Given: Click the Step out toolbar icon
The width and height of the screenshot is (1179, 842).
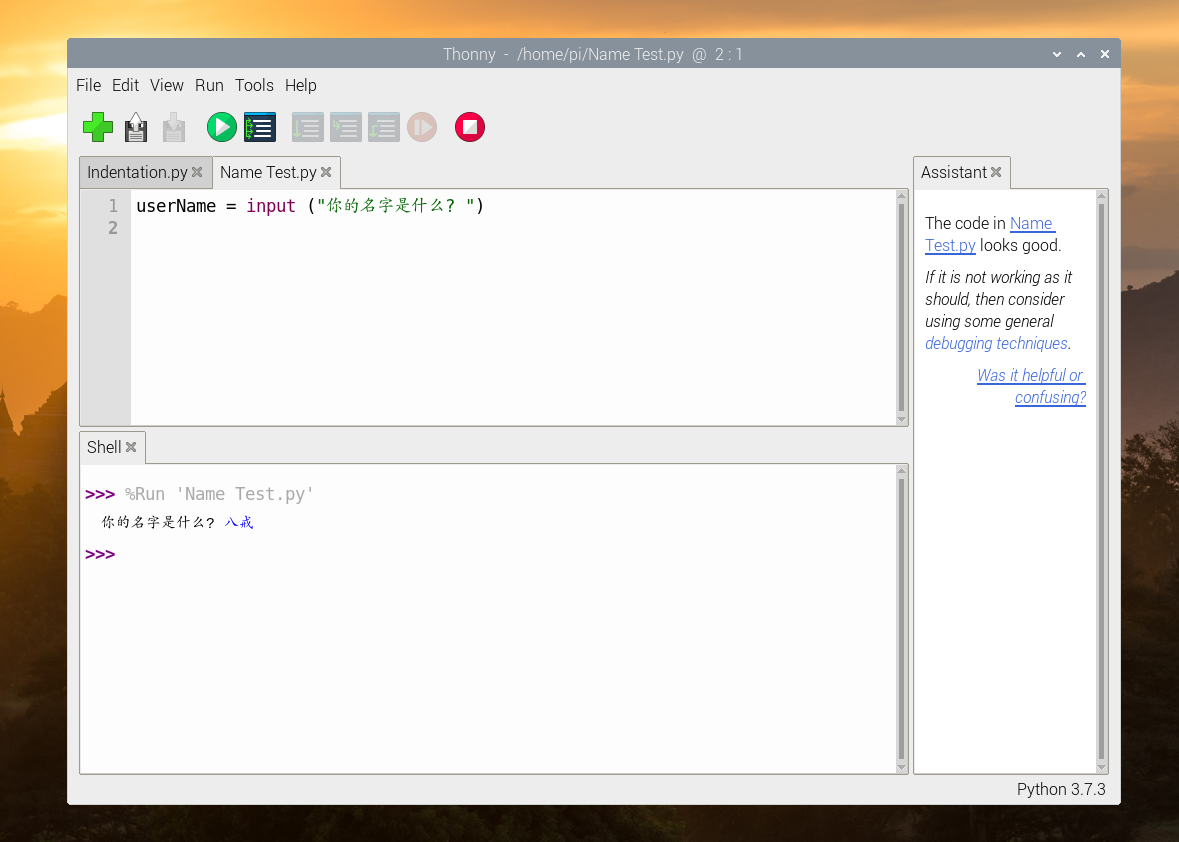Looking at the screenshot, I should (x=383, y=127).
